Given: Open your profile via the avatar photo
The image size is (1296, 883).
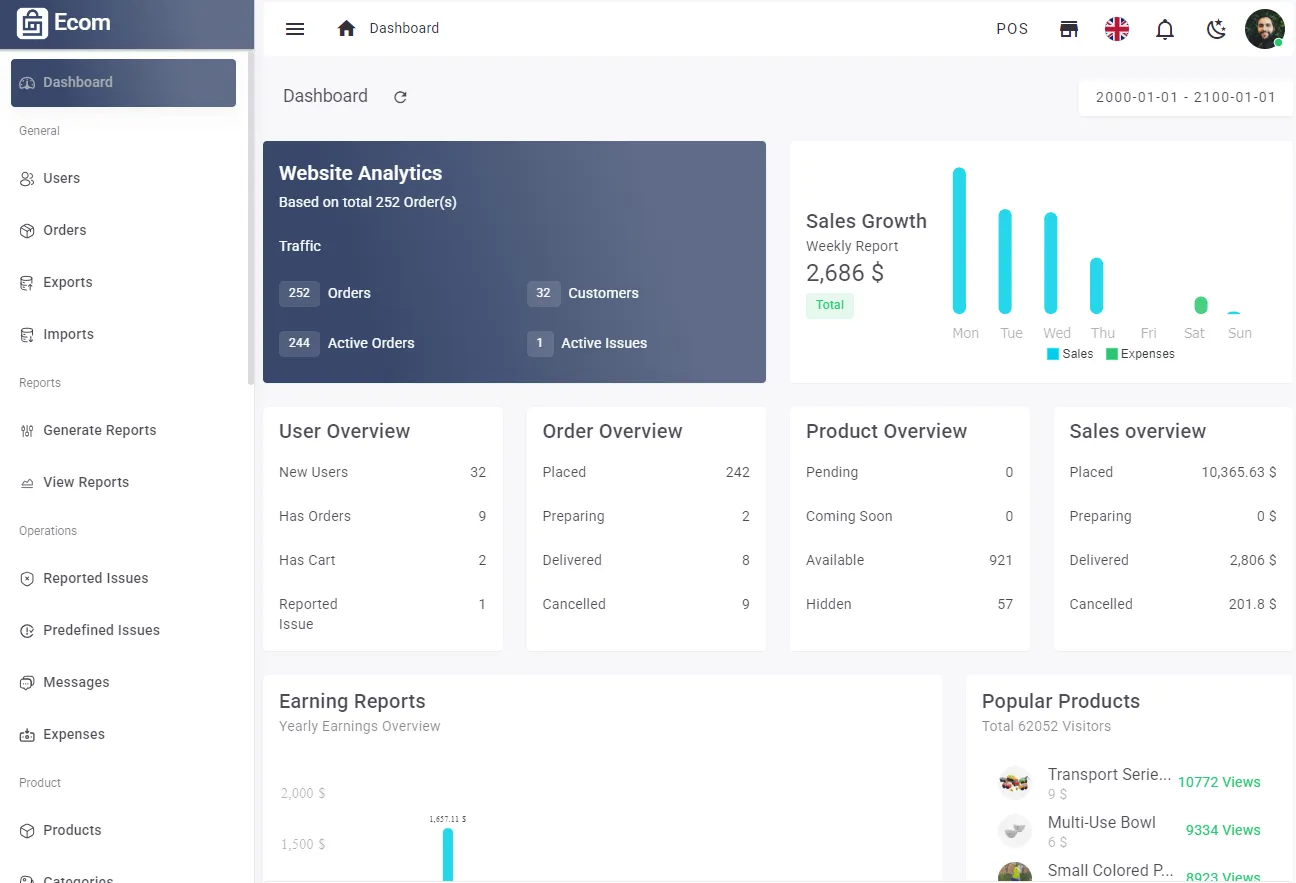Looking at the screenshot, I should point(1265,29).
